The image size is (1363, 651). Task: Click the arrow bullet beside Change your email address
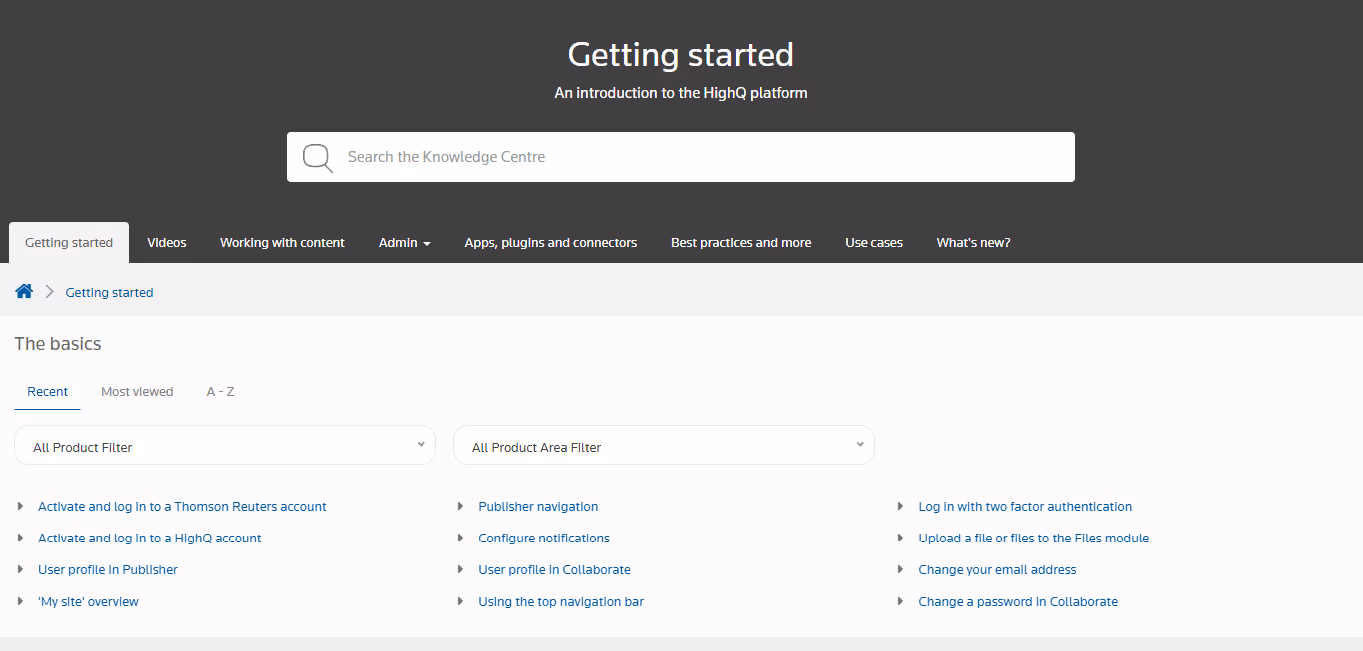pyautogui.click(x=900, y=569)
